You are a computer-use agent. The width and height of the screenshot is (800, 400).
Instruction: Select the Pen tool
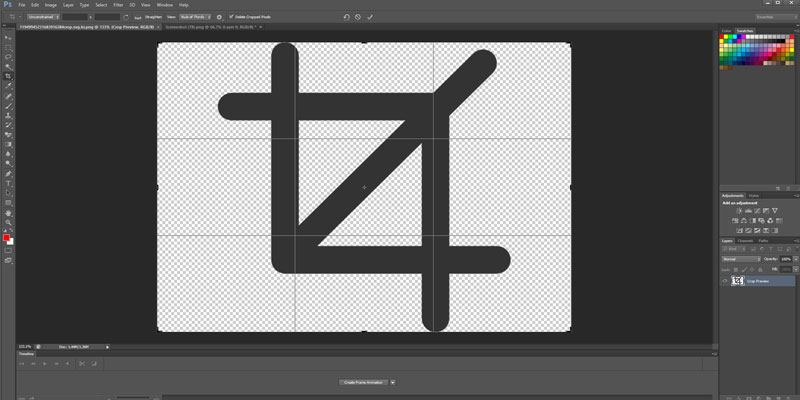point(8,174)
